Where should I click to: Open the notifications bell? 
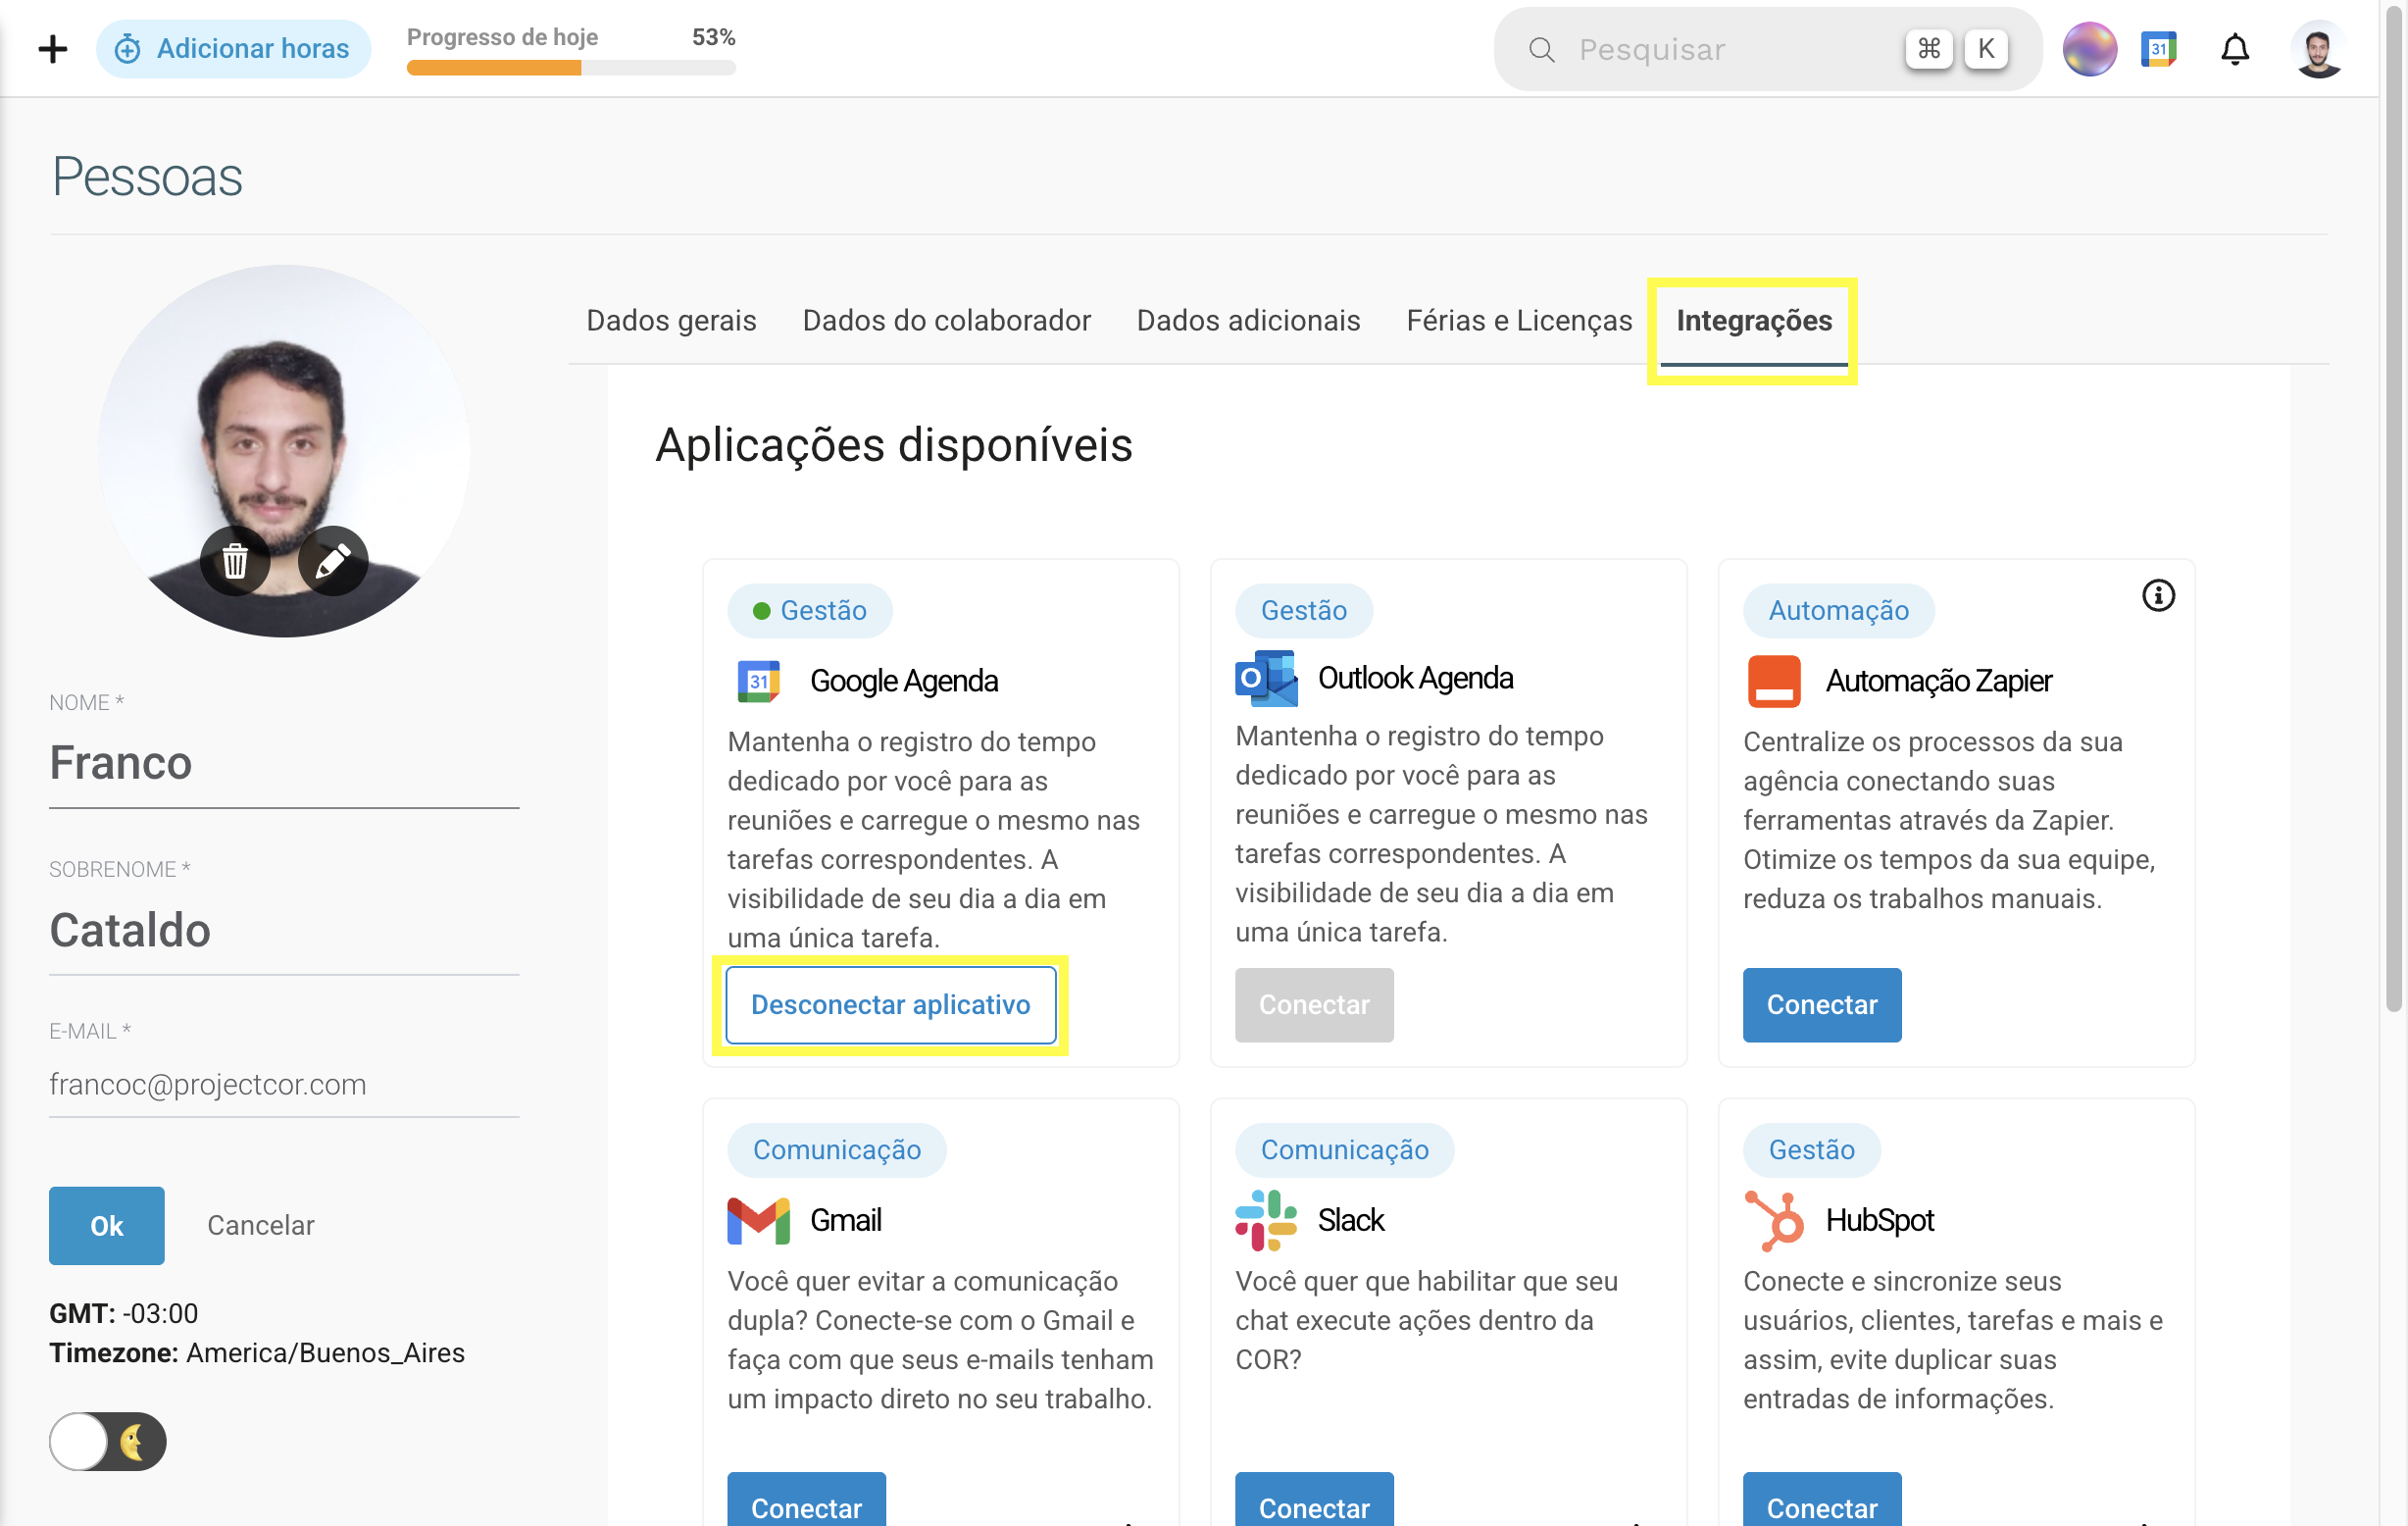(x=2234, y=49)
